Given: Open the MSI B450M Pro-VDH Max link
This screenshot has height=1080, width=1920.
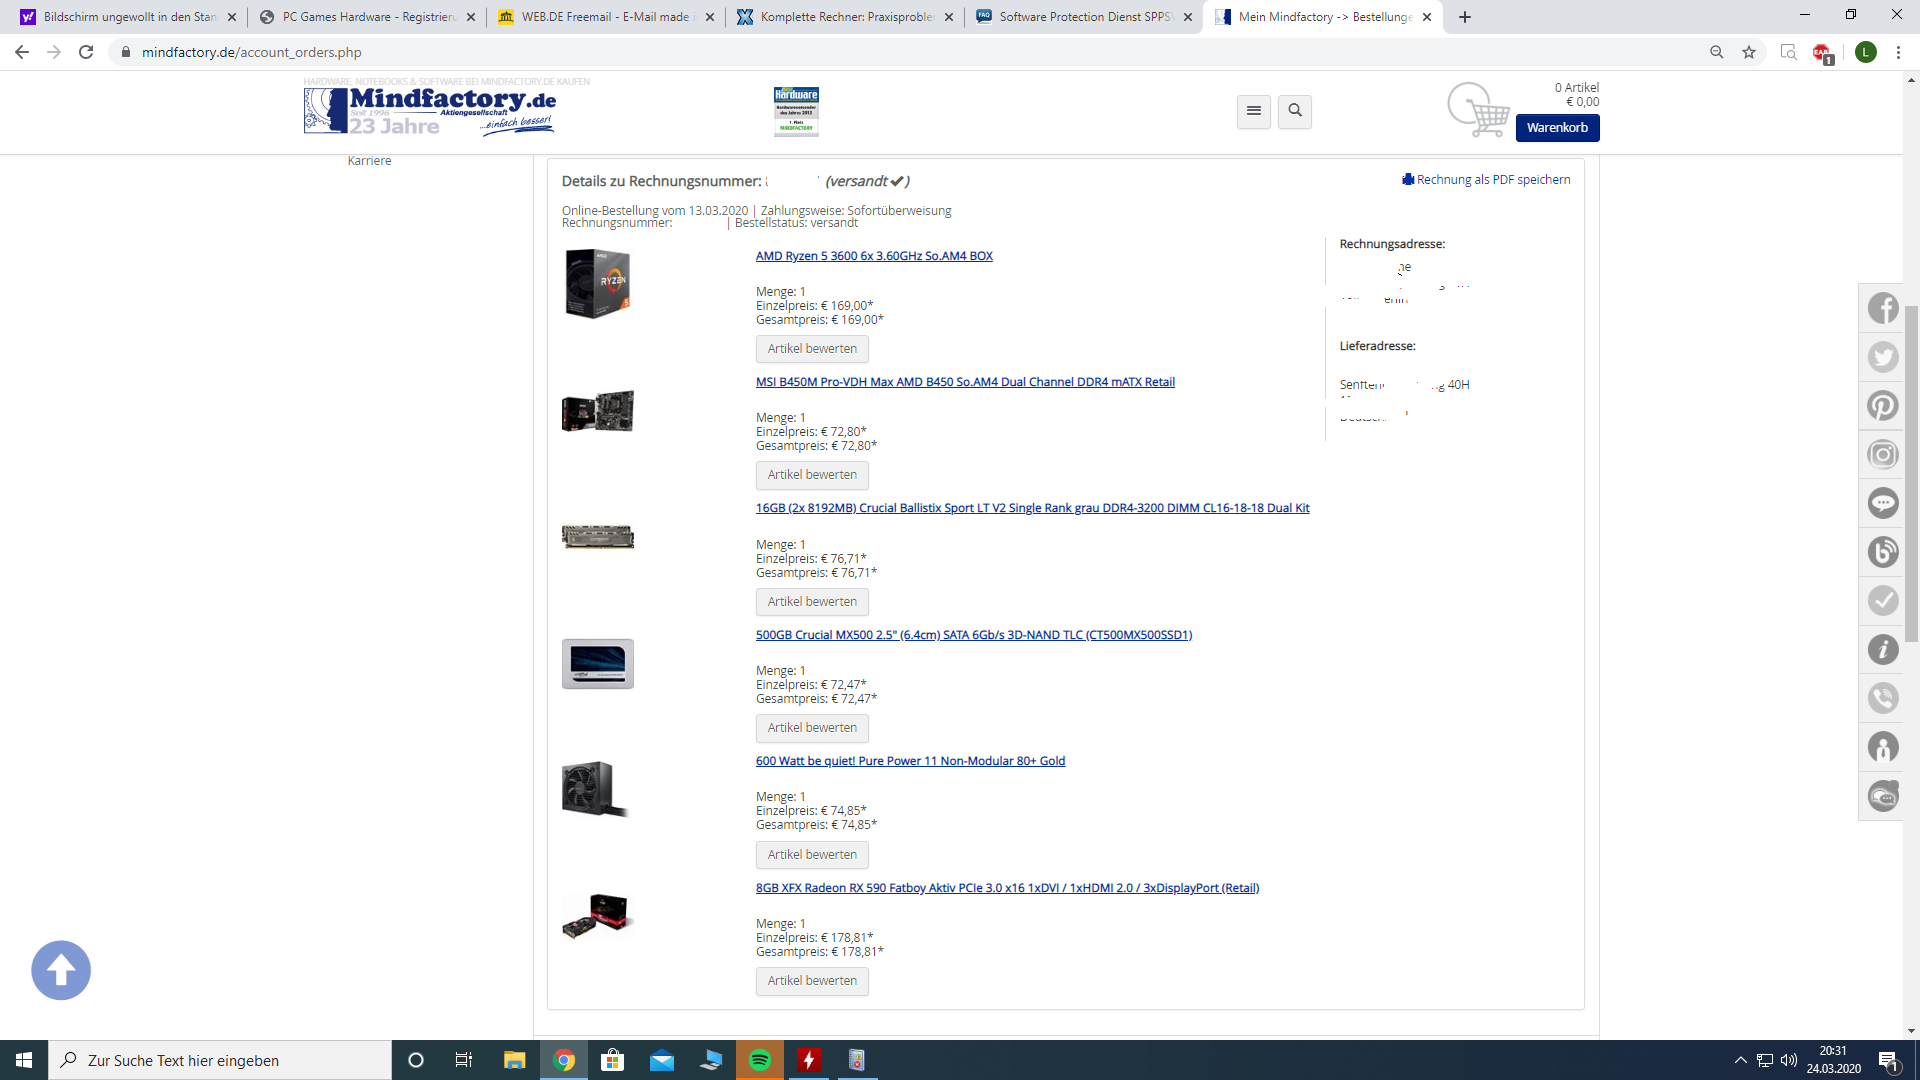Looking at the screenshot, I should [x=965, y=382].
